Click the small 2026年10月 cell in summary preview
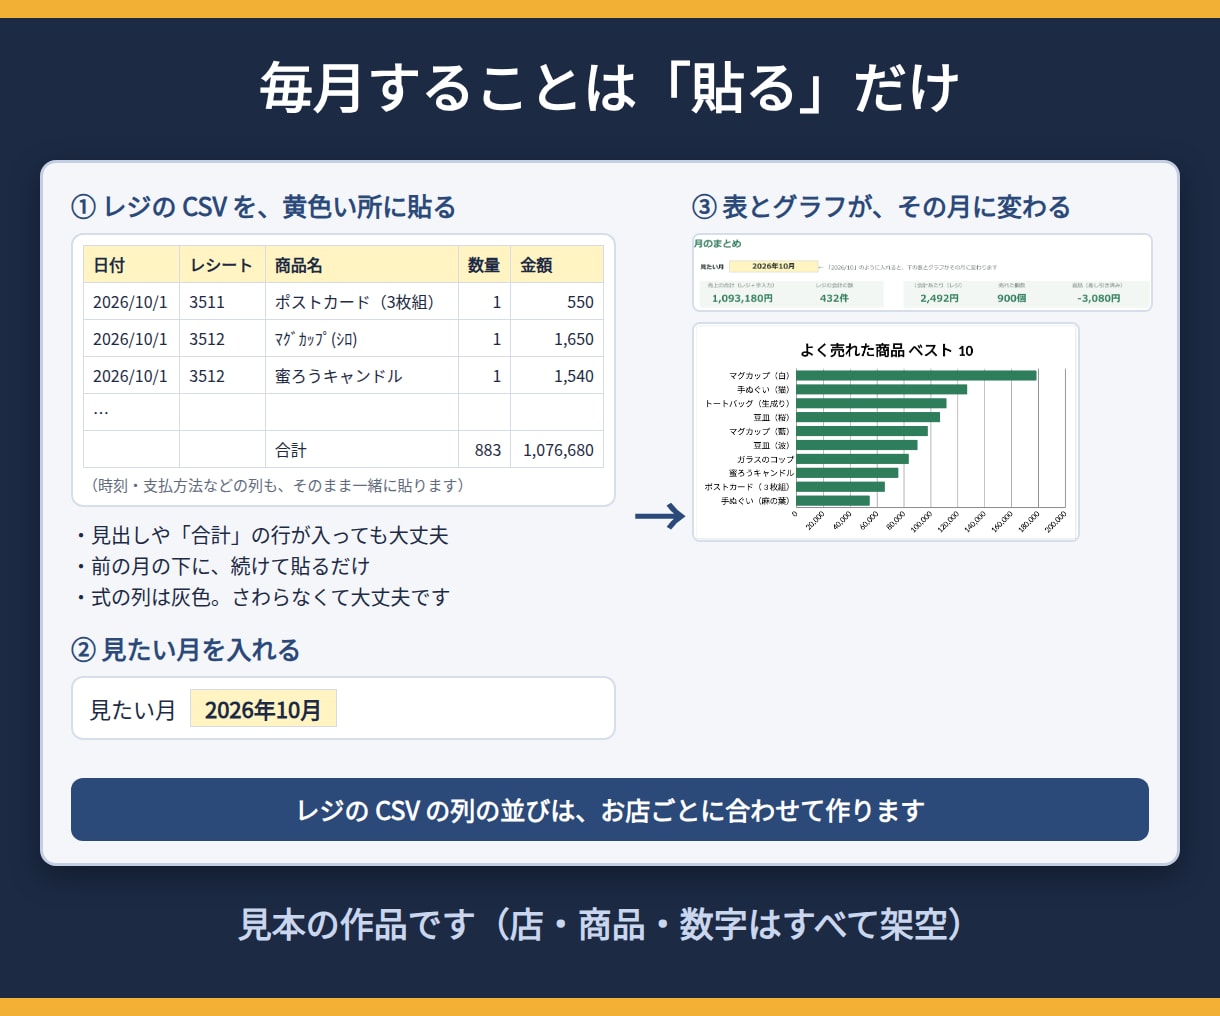 [x=773, y=266]
